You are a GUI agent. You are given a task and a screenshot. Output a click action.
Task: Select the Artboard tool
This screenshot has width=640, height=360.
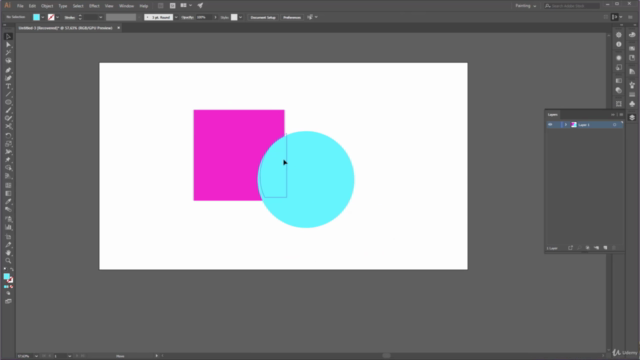[x=8, y=237]
